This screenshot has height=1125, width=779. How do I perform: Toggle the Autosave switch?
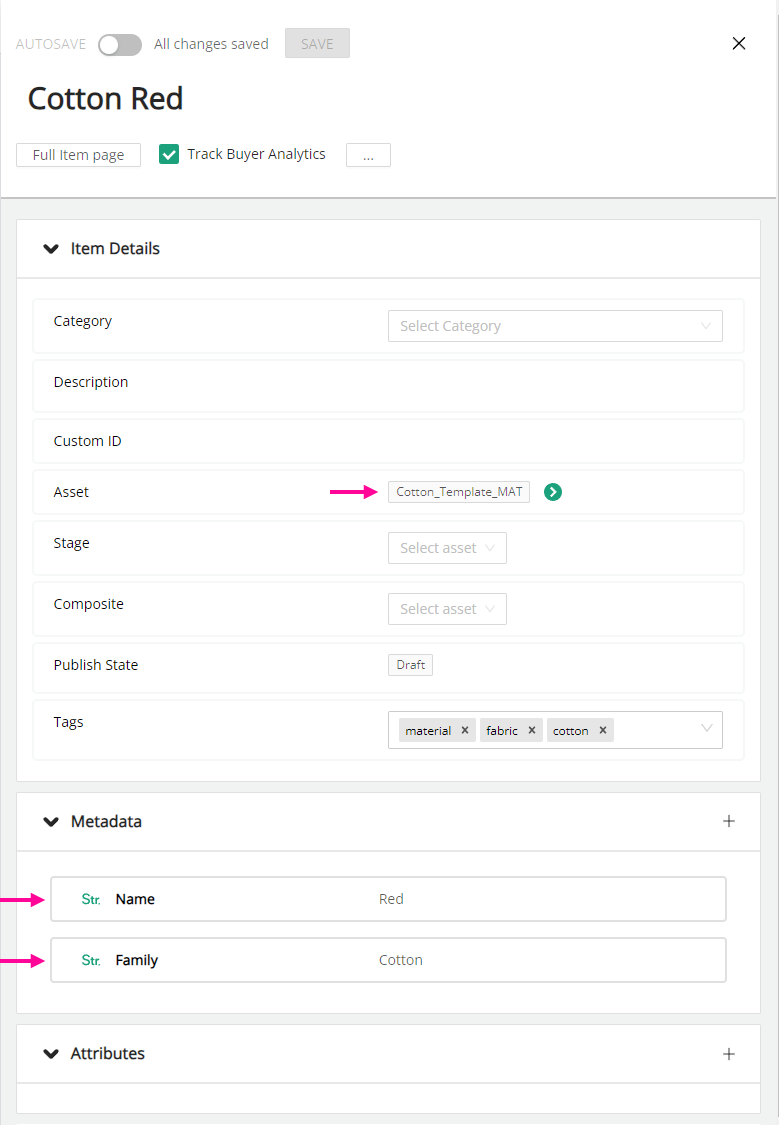click(120, 44)
